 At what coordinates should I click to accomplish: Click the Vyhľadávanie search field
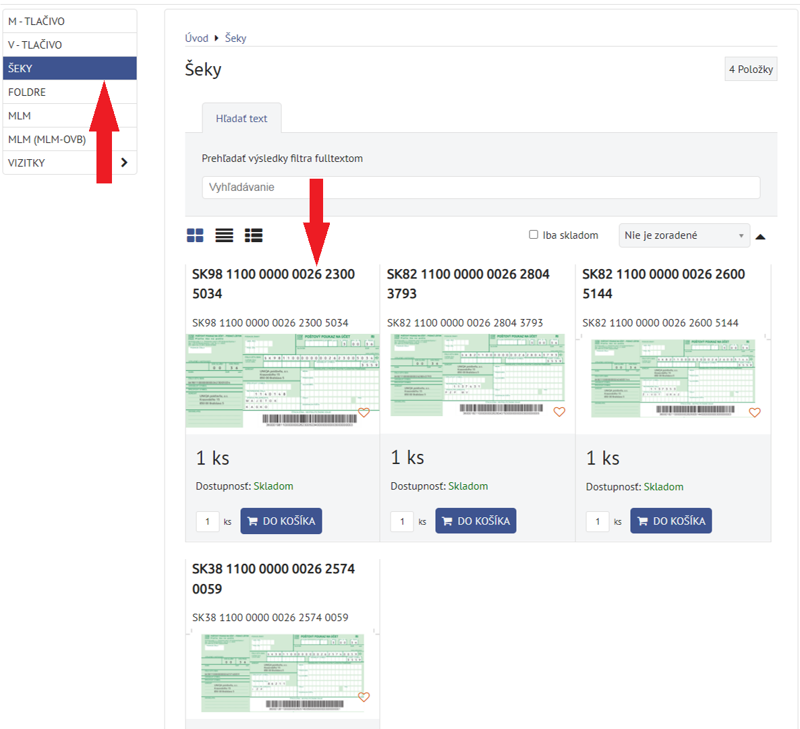(x=480, y=187)
